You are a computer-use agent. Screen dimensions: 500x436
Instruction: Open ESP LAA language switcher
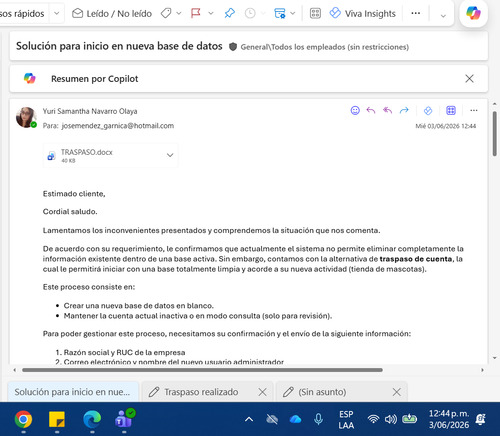pos(346,420)
